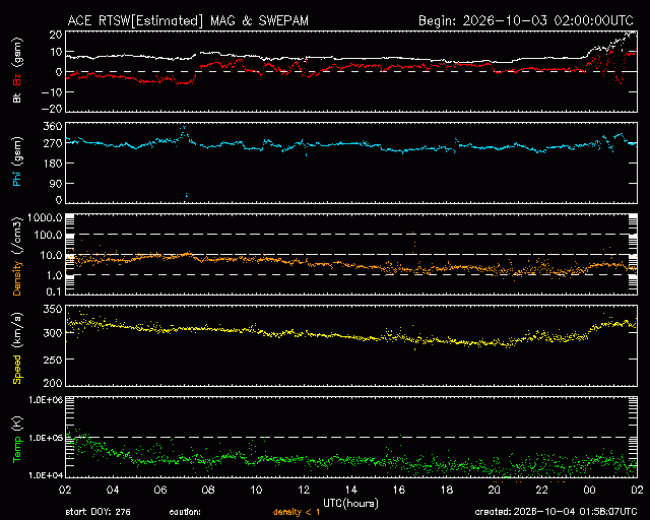Click the orange density < 1 caution note
Screen dimensions: 650x520
click(x=296, y=513)
